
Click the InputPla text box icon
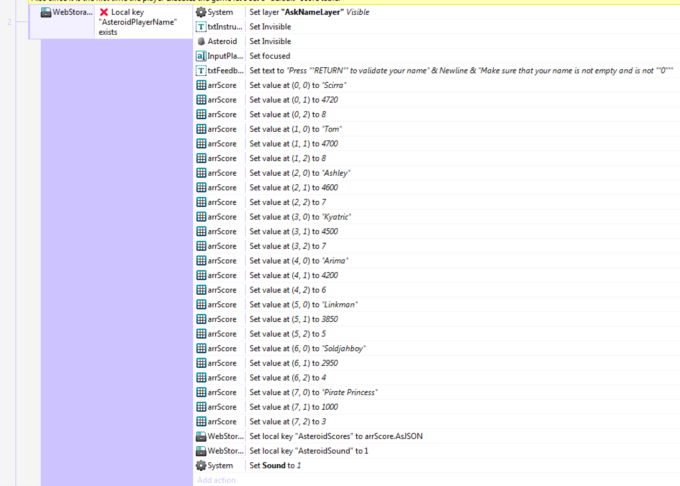[x=201, y=56]
